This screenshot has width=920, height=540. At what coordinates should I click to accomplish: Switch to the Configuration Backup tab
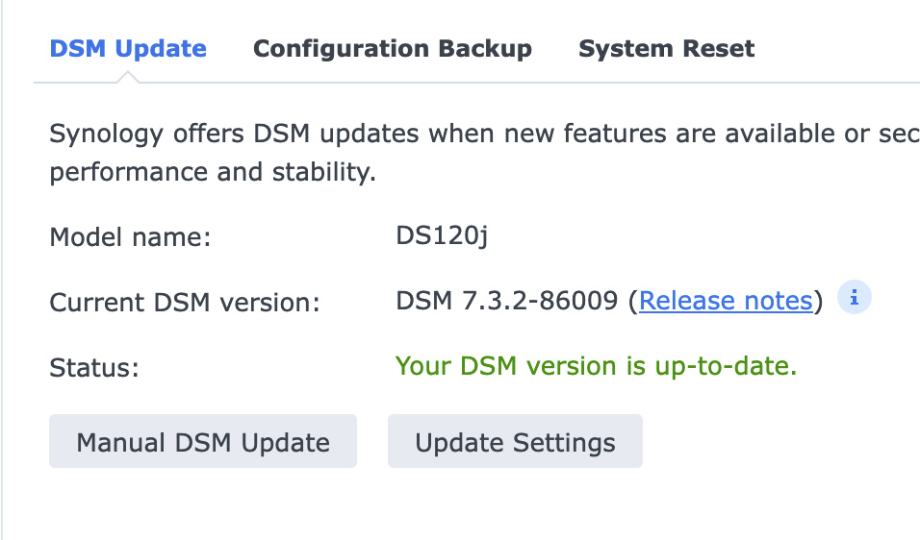(392, 49)
